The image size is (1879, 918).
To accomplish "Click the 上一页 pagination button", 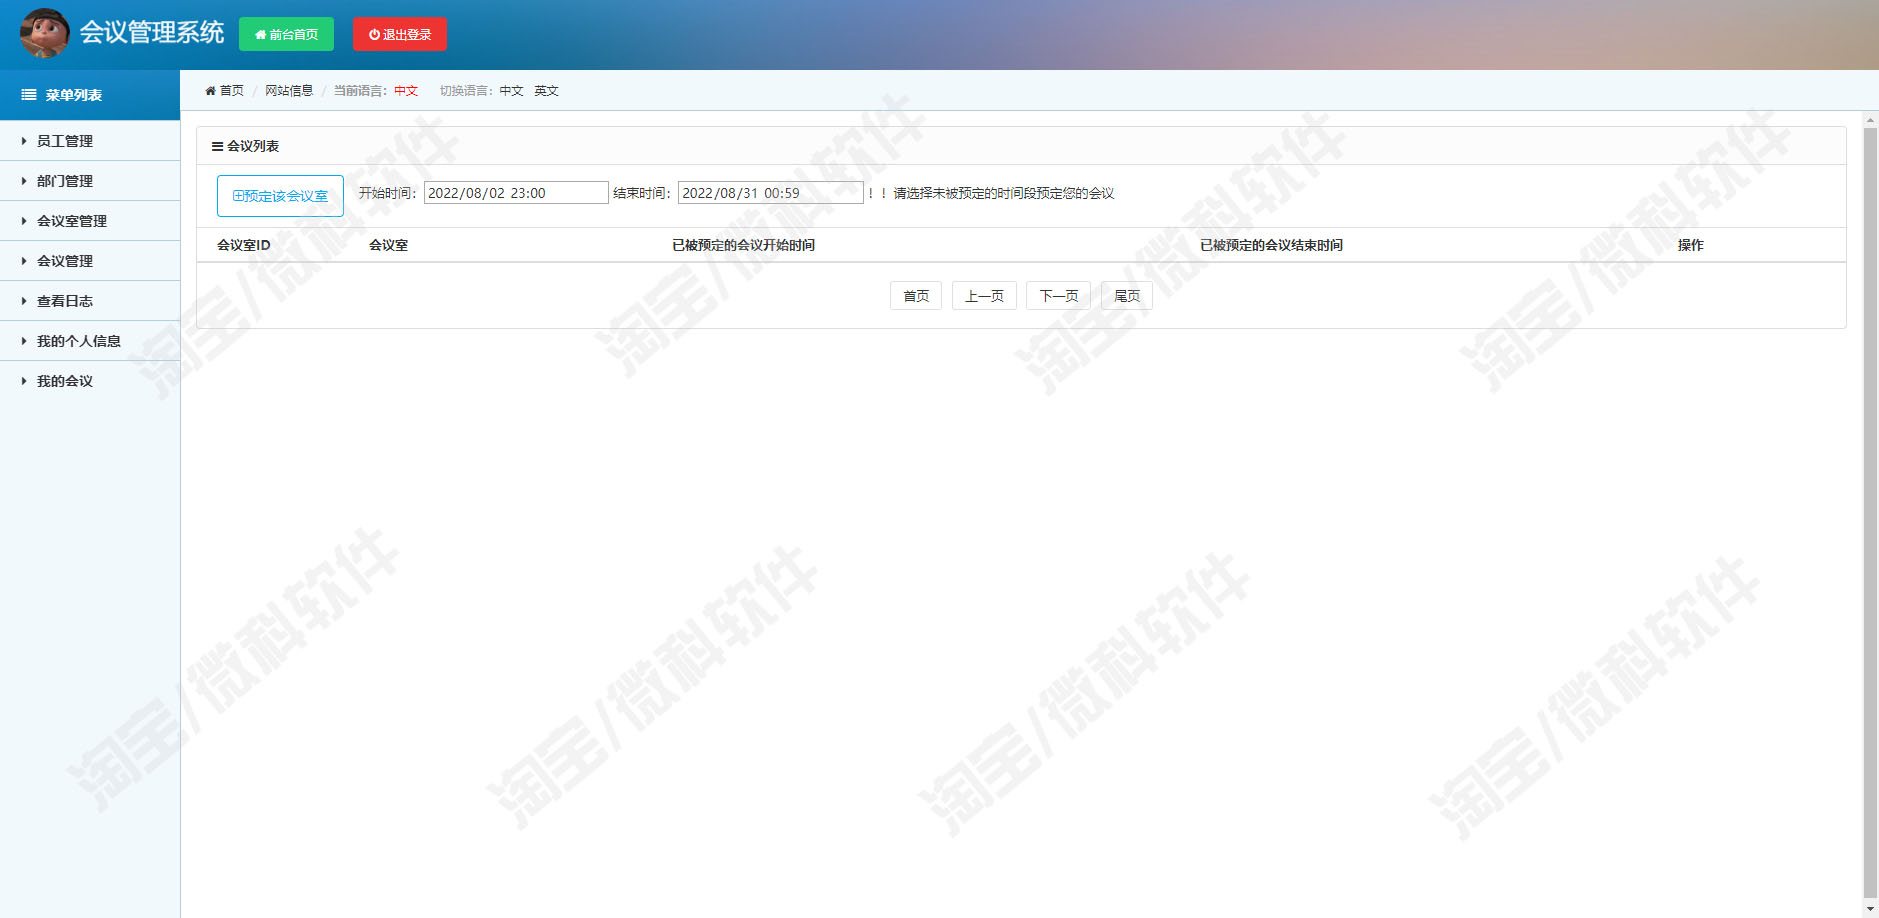I will click(x=984, y=296).
